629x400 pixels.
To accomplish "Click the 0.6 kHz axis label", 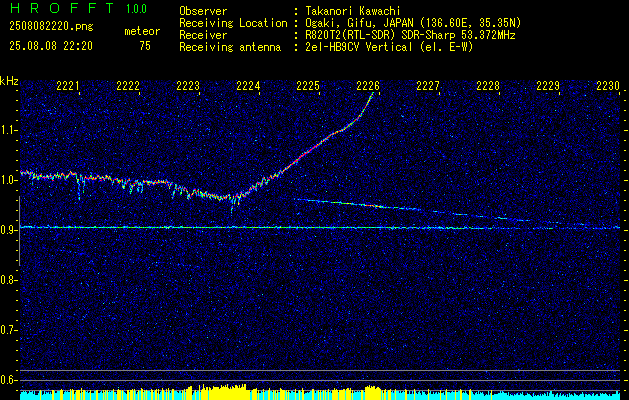I will point(9,380).
